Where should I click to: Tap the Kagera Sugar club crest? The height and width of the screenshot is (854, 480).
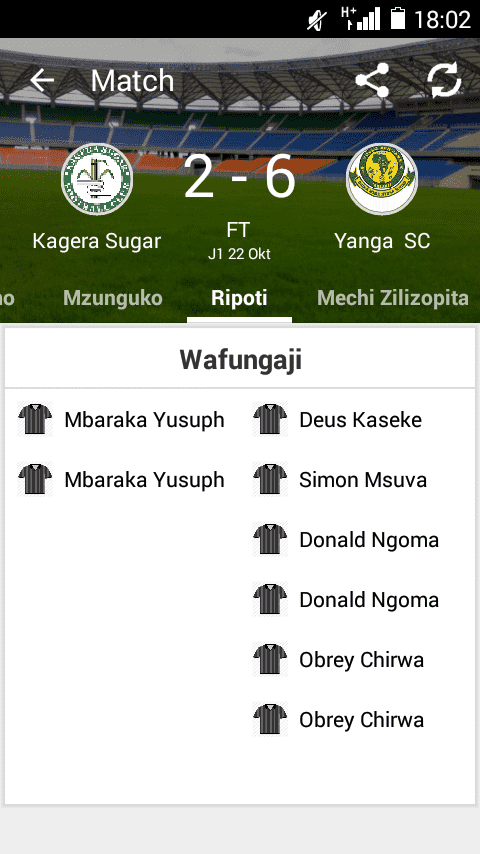click(97, 179)
